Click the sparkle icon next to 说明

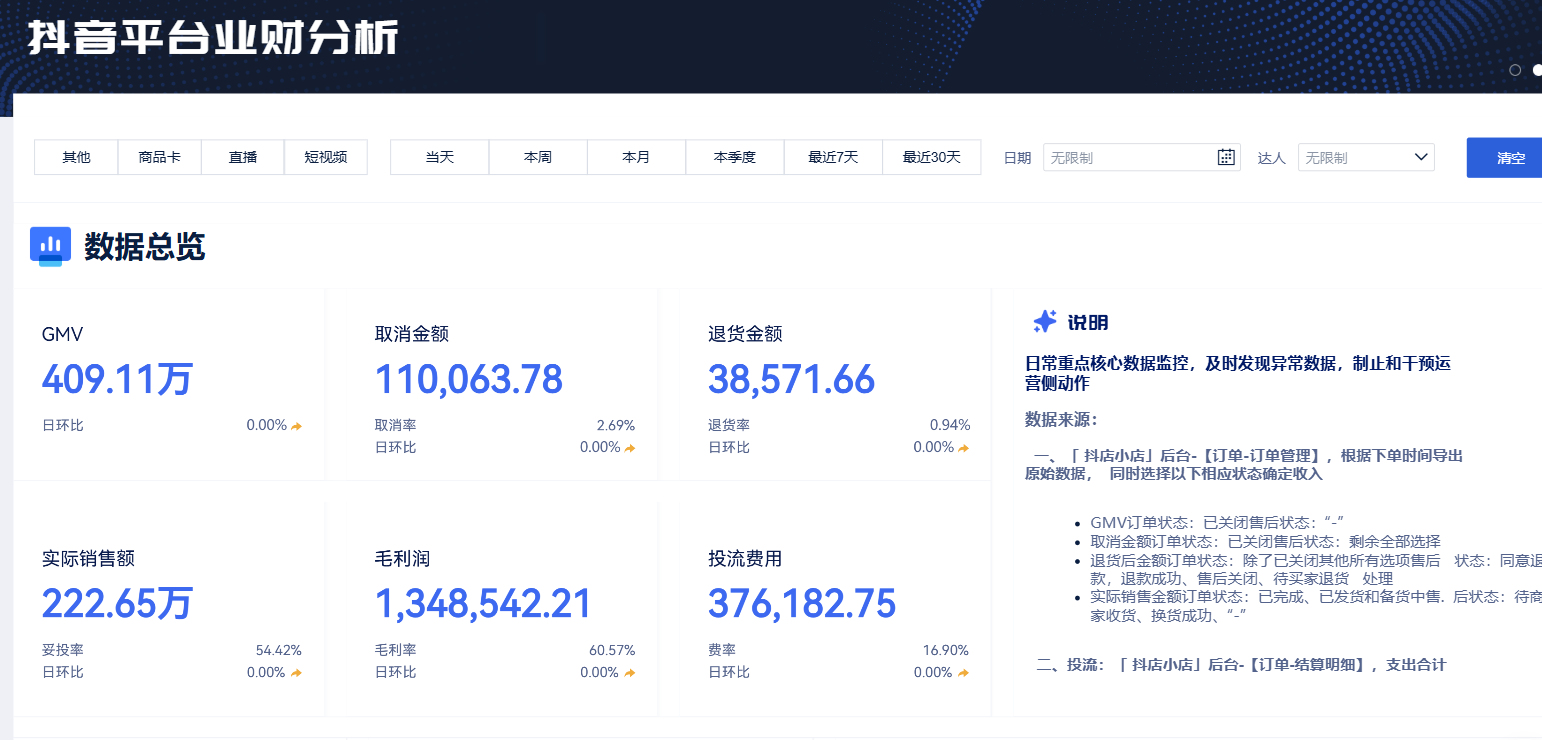coord(1045,322)
